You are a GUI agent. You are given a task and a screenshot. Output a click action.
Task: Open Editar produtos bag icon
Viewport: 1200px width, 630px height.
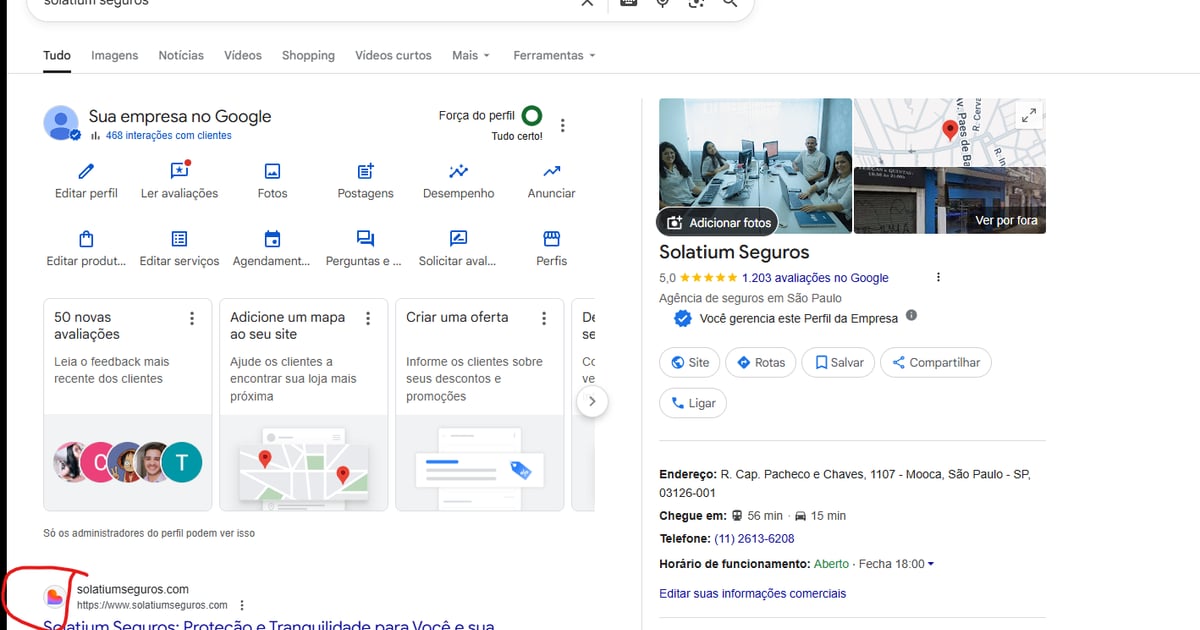pyautogui.click(x=86, y=239)
